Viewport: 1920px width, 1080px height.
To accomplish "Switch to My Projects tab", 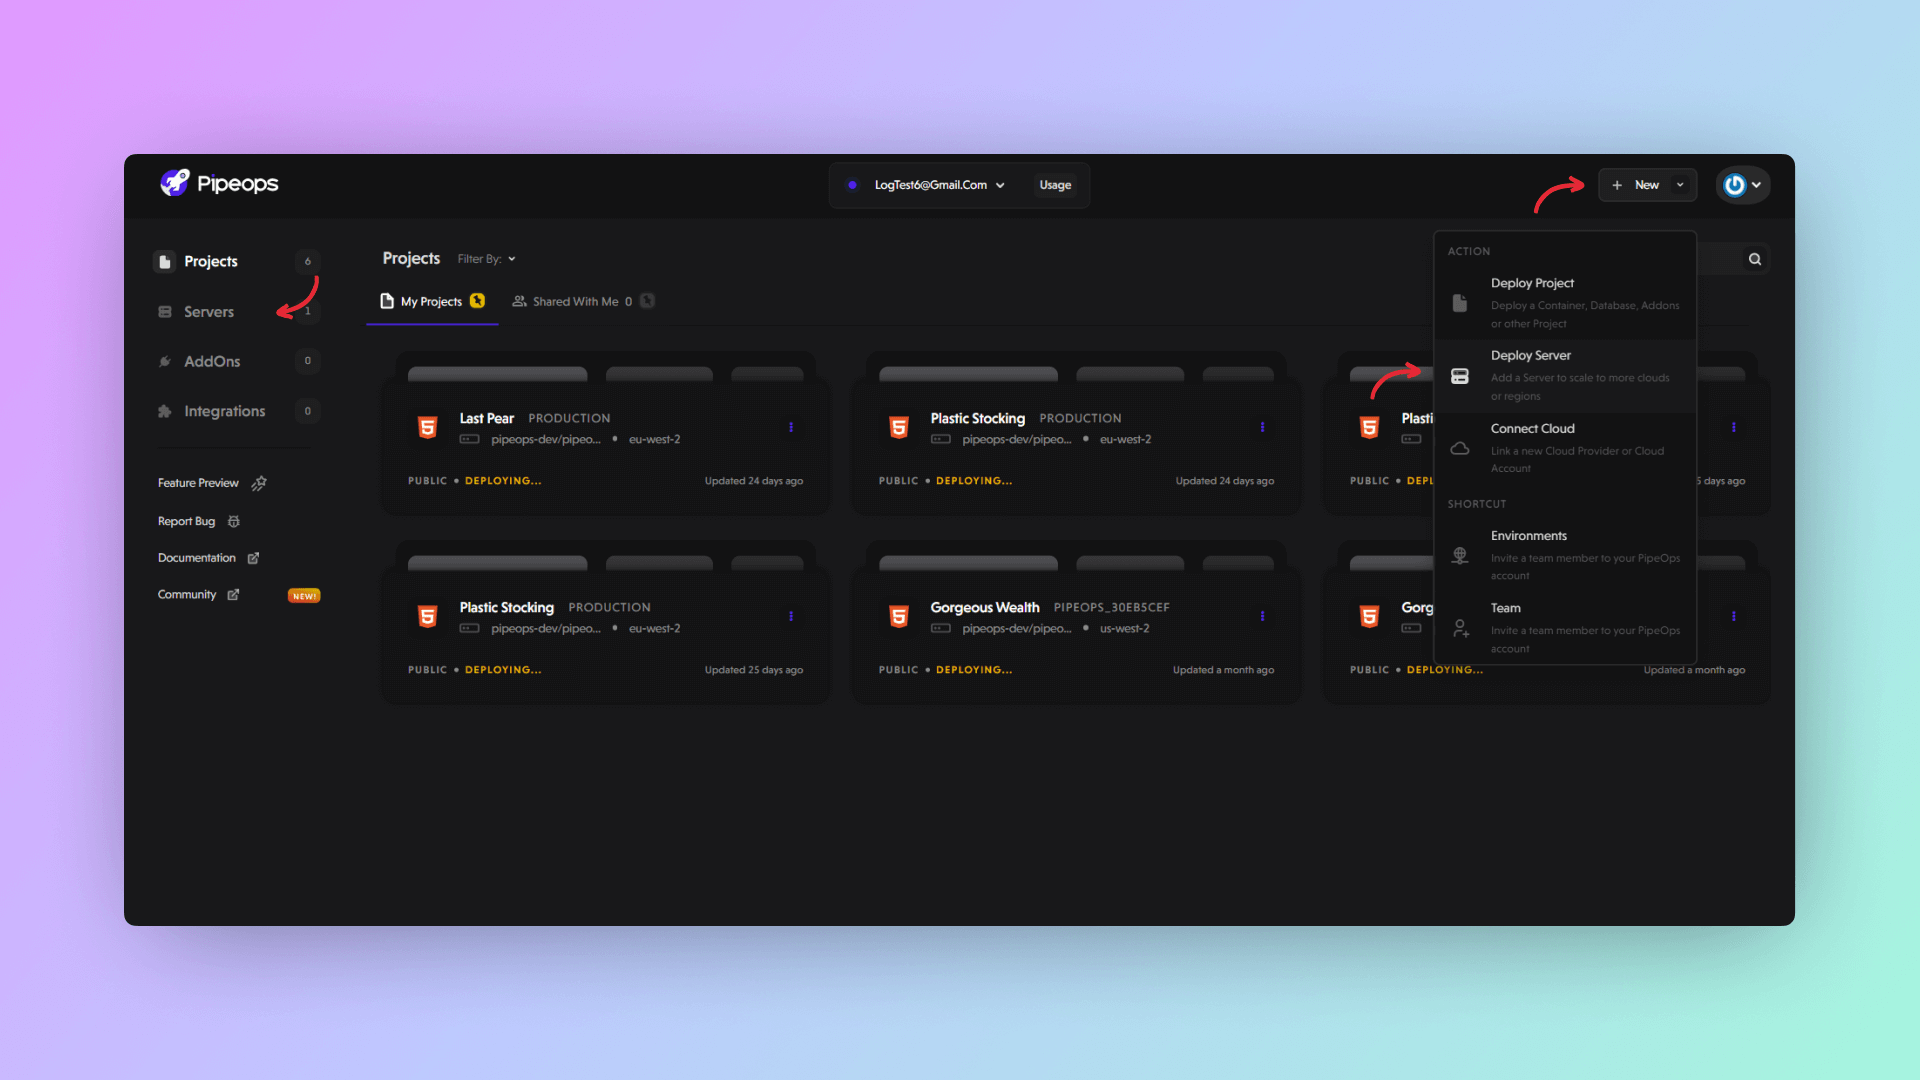I will tap(432, 301).
